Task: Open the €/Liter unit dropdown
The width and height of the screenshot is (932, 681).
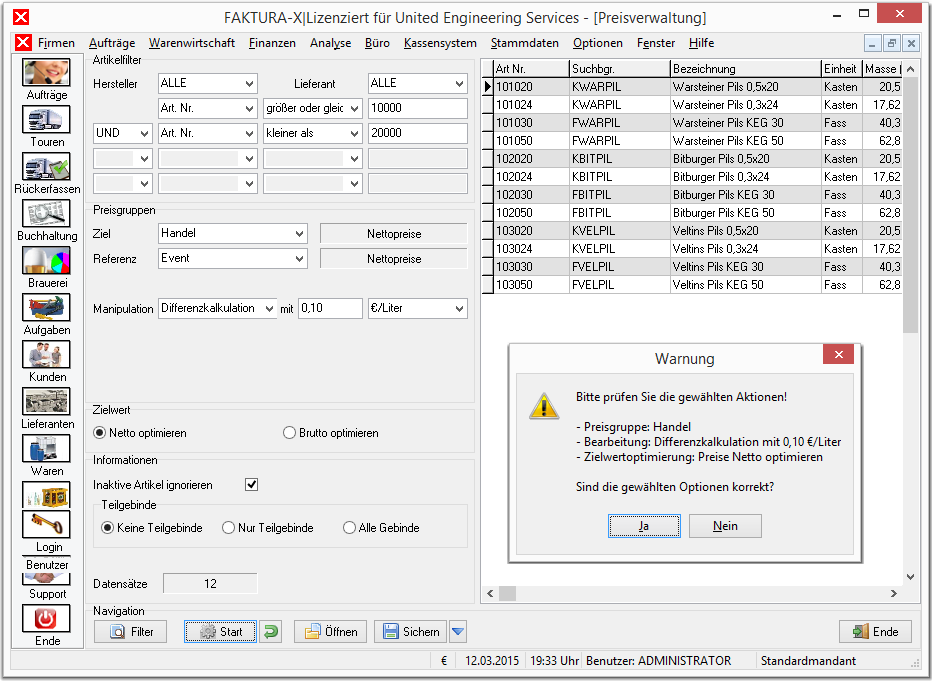Action: tap(417, 308)
